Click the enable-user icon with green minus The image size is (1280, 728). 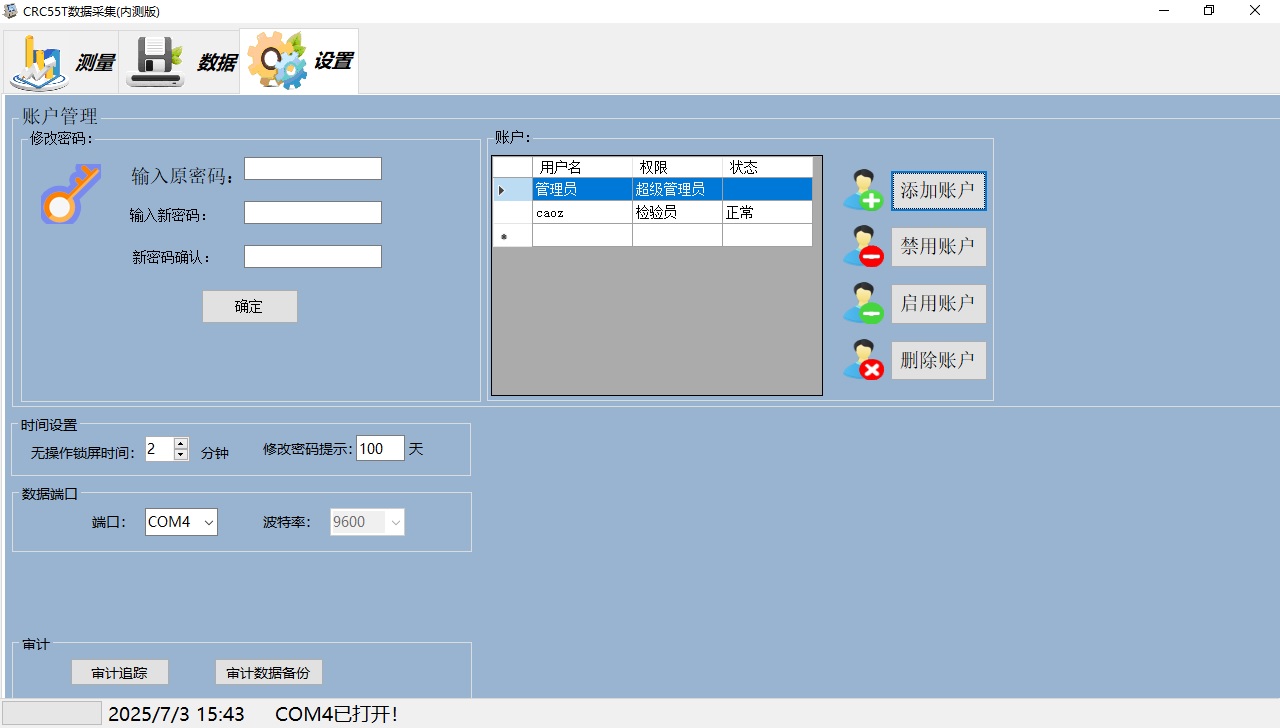(x=862, y=303)
